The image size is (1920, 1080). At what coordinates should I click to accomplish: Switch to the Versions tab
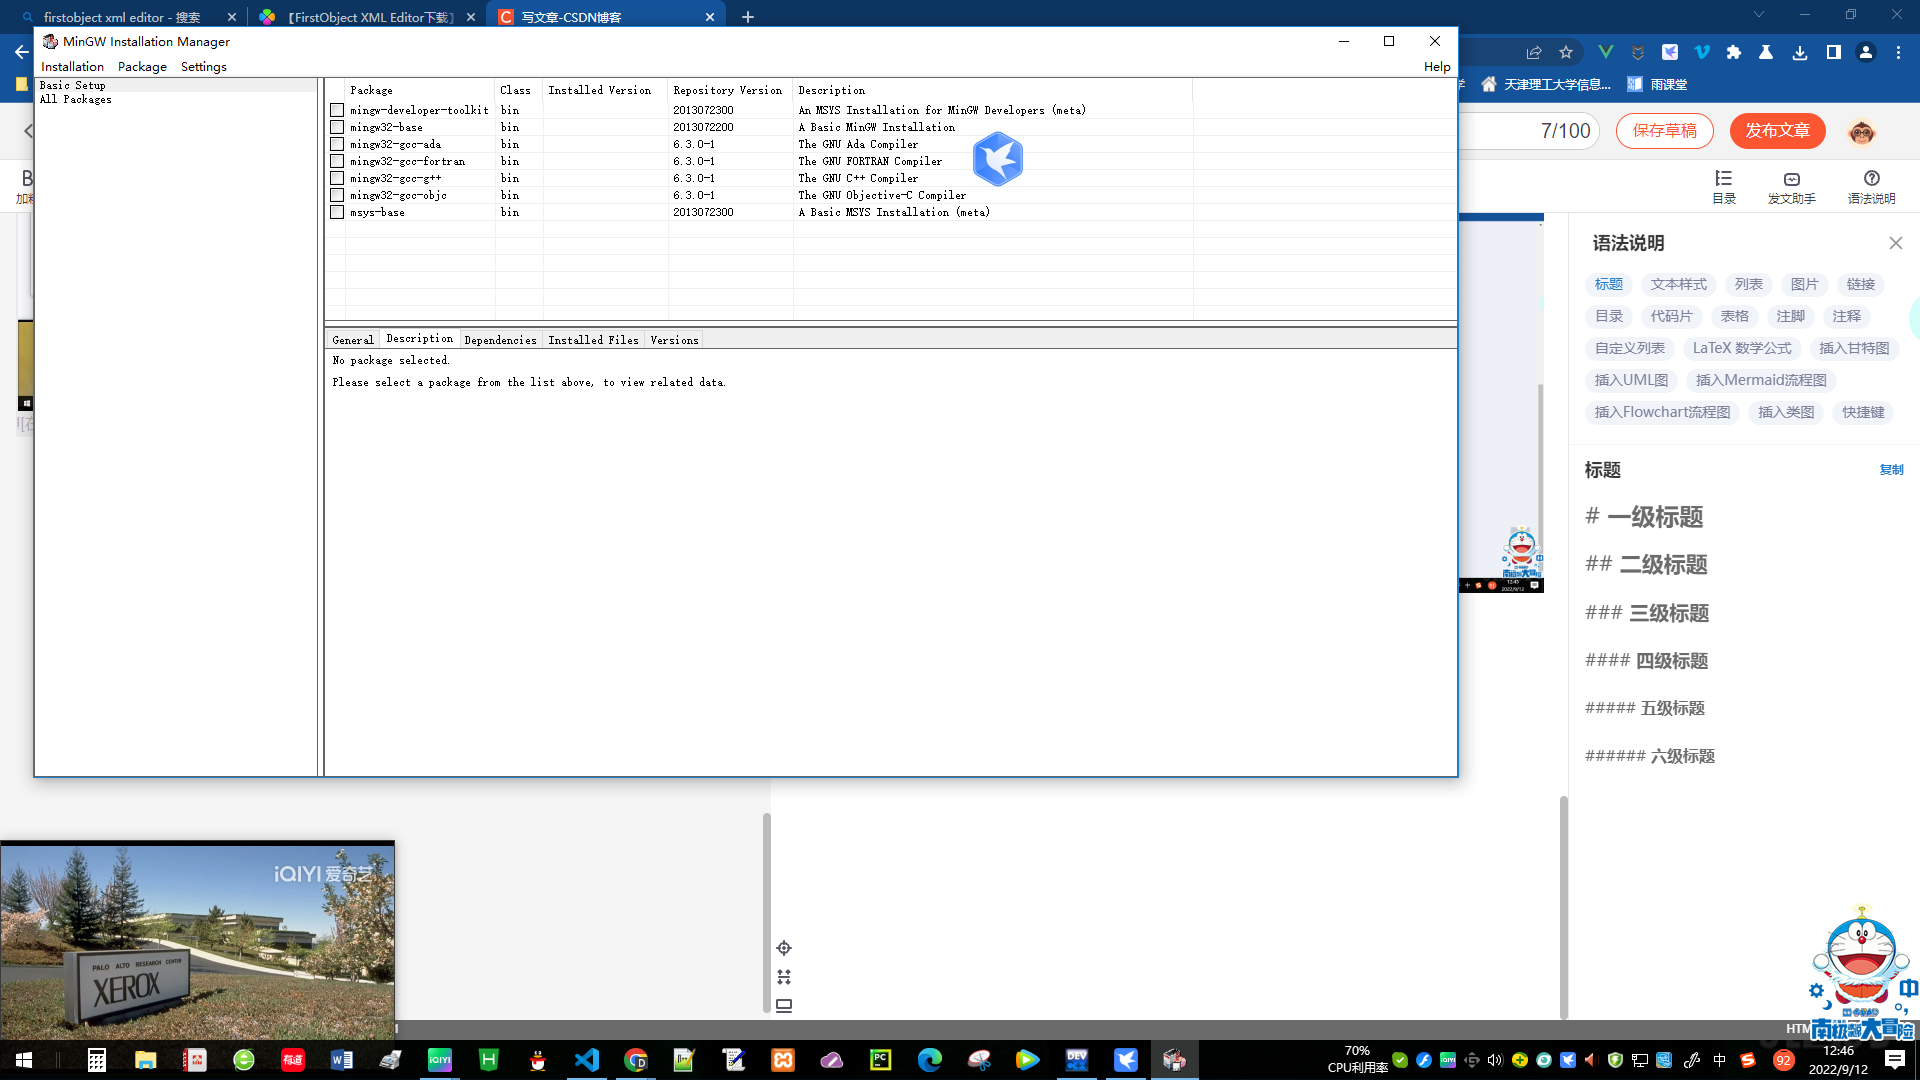click(x=674, y=341)
